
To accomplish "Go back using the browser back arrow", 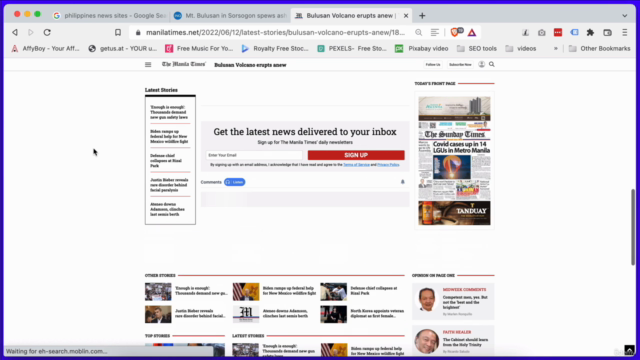I will point(15,32).
